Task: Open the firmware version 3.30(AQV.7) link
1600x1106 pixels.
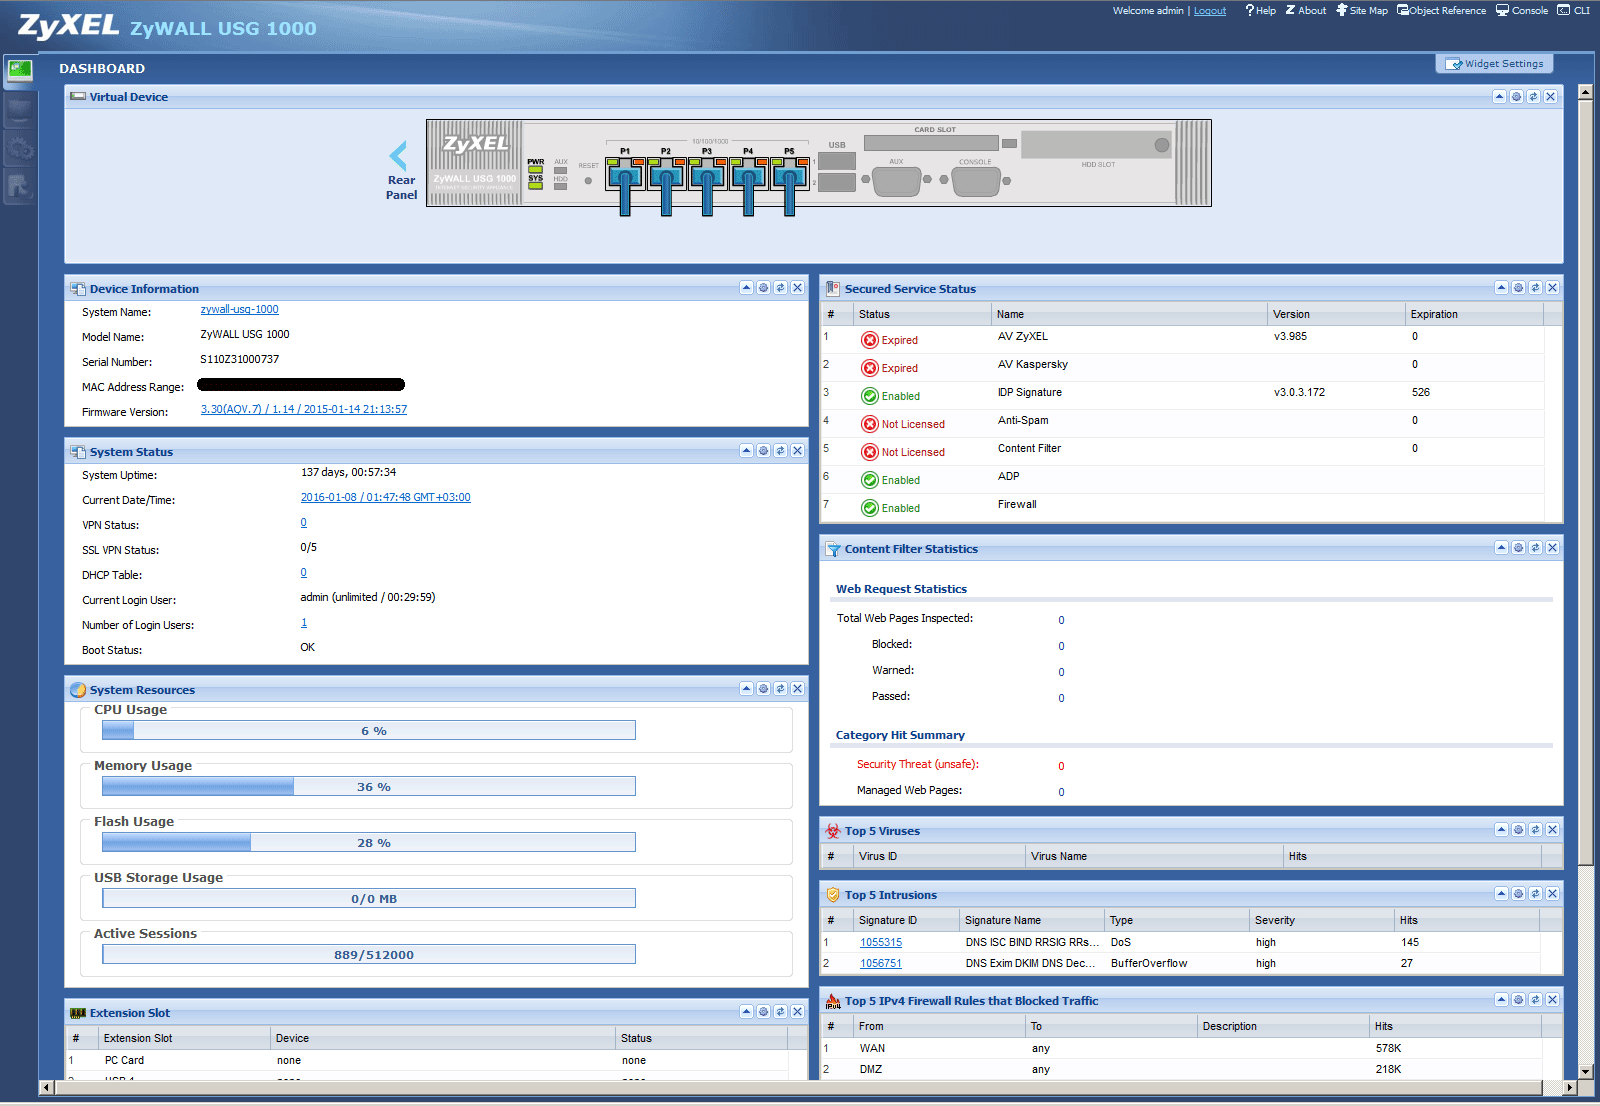Action: (x=304, y=410)
